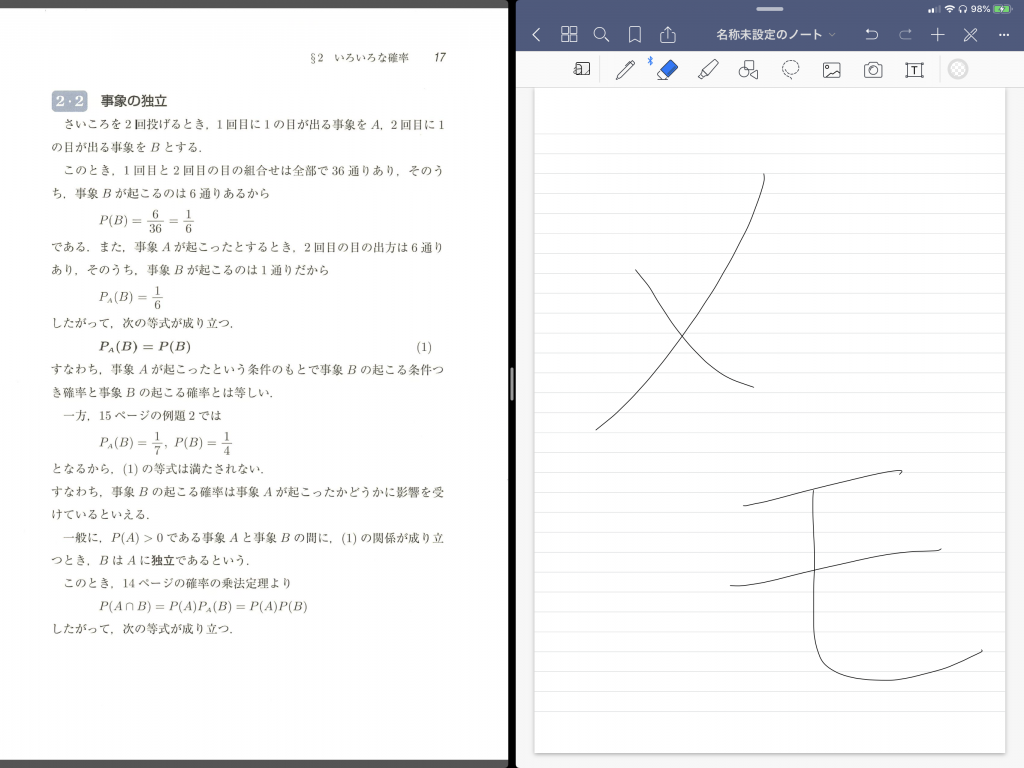Tap the headphones status icon

963,9
